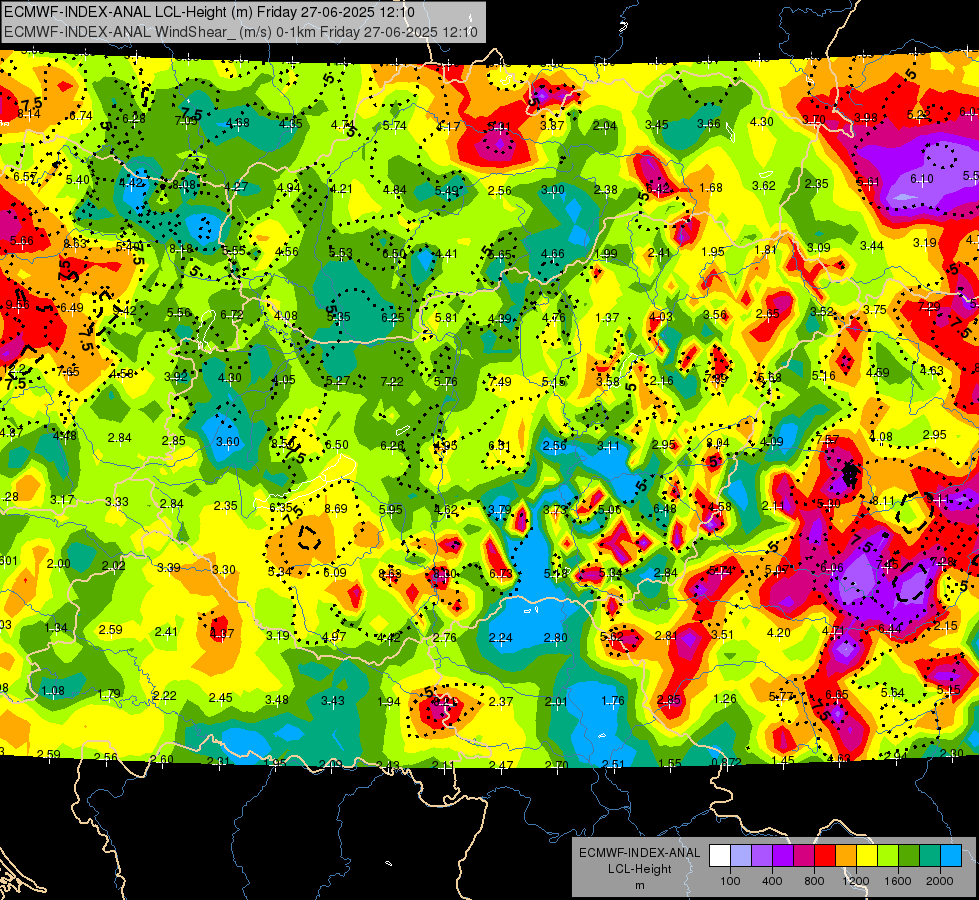This screenshot has height=900, width=979.
Task: Select the grid value 7.22
Action: point(392,381)
